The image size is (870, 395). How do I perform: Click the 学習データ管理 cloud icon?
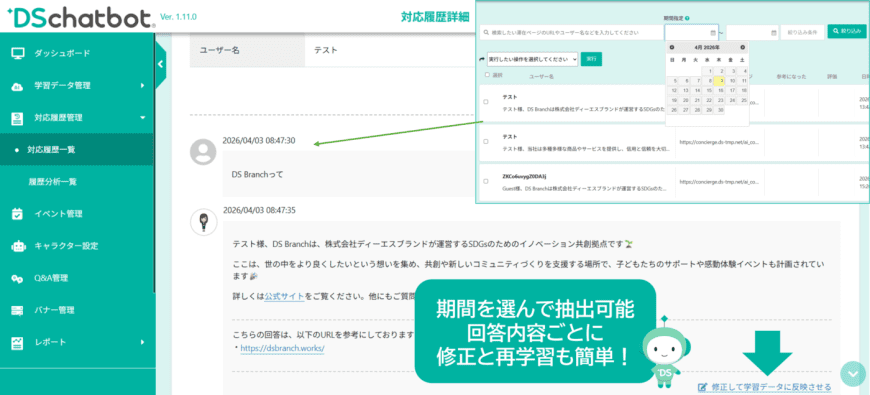click(18, 86)
